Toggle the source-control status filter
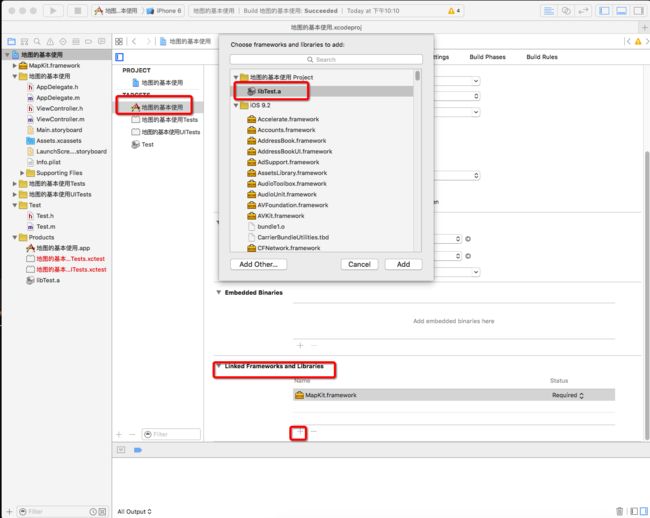650x518 pixels. tap(102, 512)
